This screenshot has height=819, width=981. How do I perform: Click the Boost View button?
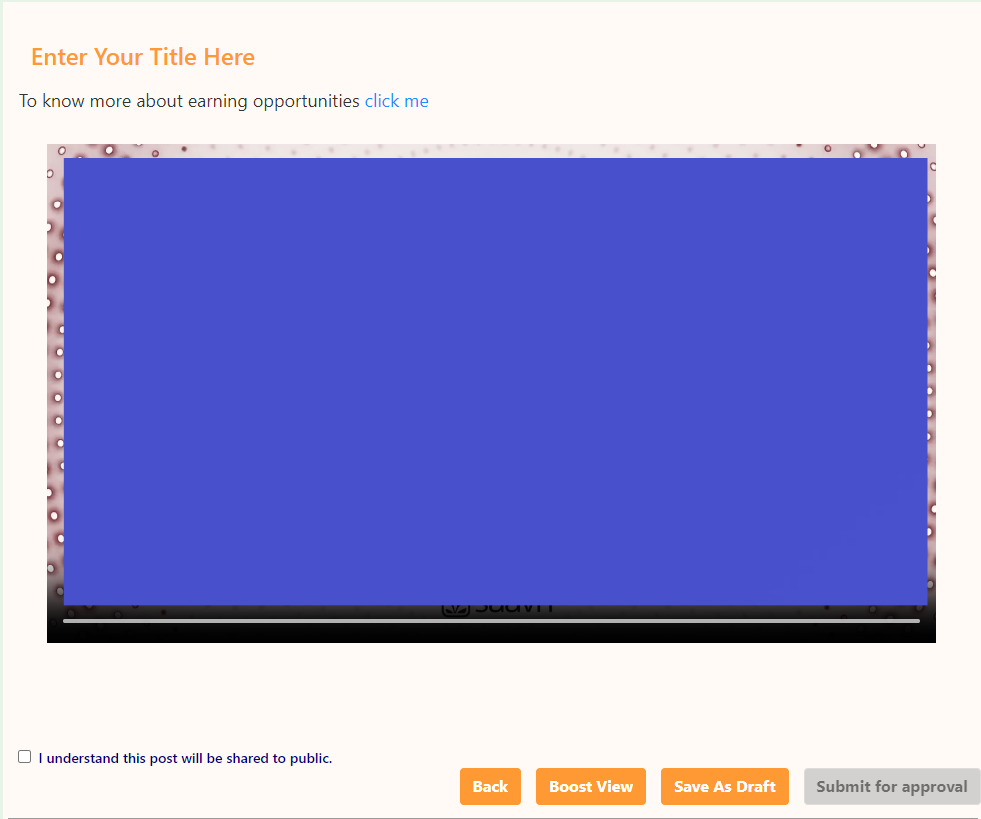590,787
